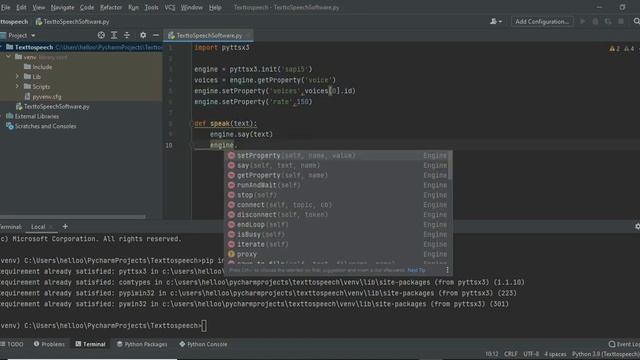
Task: Select TexttoSpeechSoftware.py in project tree
Action: point(53,107)
